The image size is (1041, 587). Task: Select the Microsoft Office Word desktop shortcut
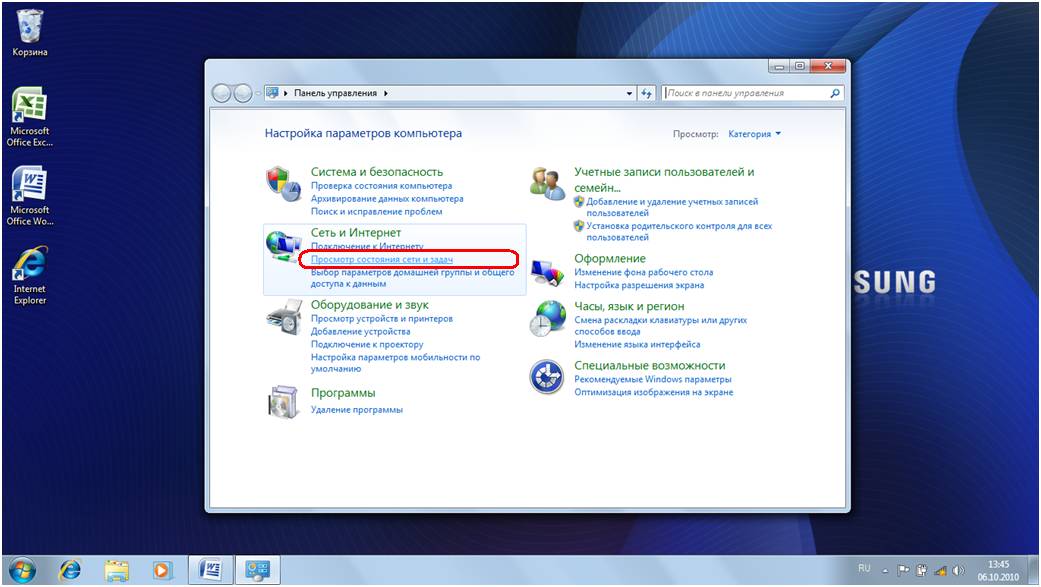coord(30,196)
